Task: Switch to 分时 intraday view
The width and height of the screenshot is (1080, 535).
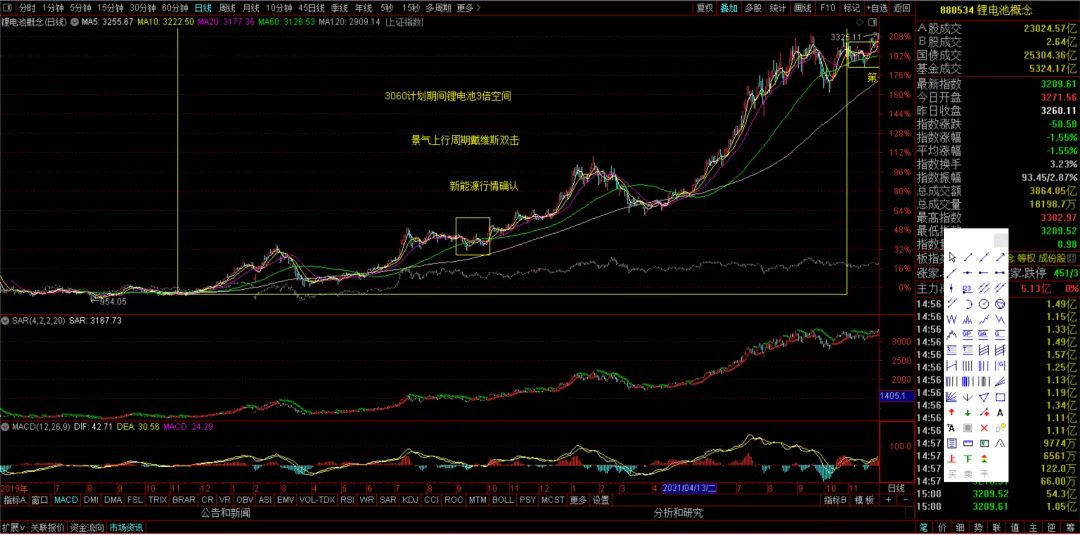Action: click(x=26, y=8)
